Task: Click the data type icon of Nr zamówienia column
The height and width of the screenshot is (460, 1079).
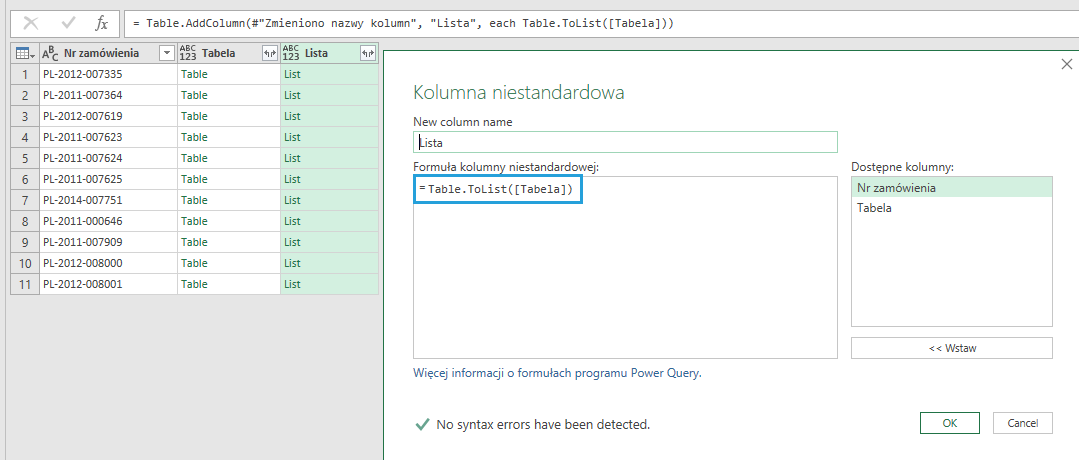Action: click(x=51, y=53)
